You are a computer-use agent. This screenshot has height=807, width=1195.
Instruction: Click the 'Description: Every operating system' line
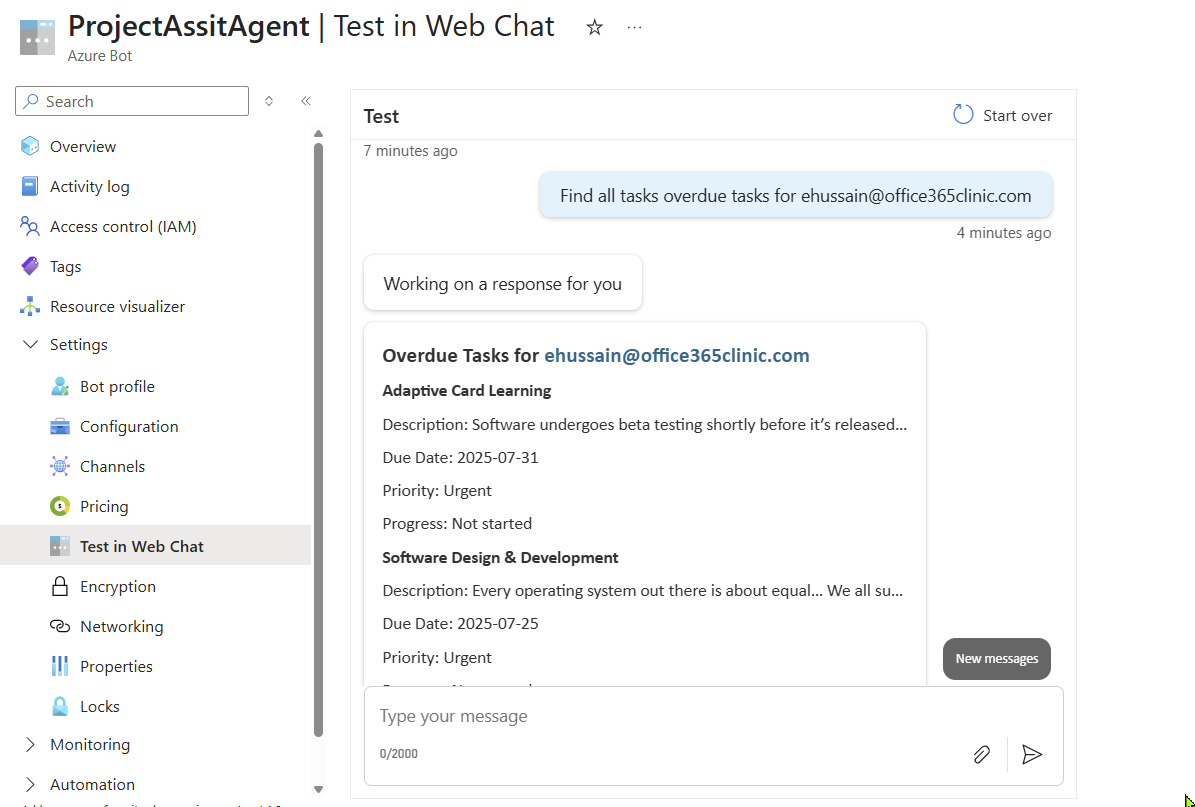(x=643, y=591)
